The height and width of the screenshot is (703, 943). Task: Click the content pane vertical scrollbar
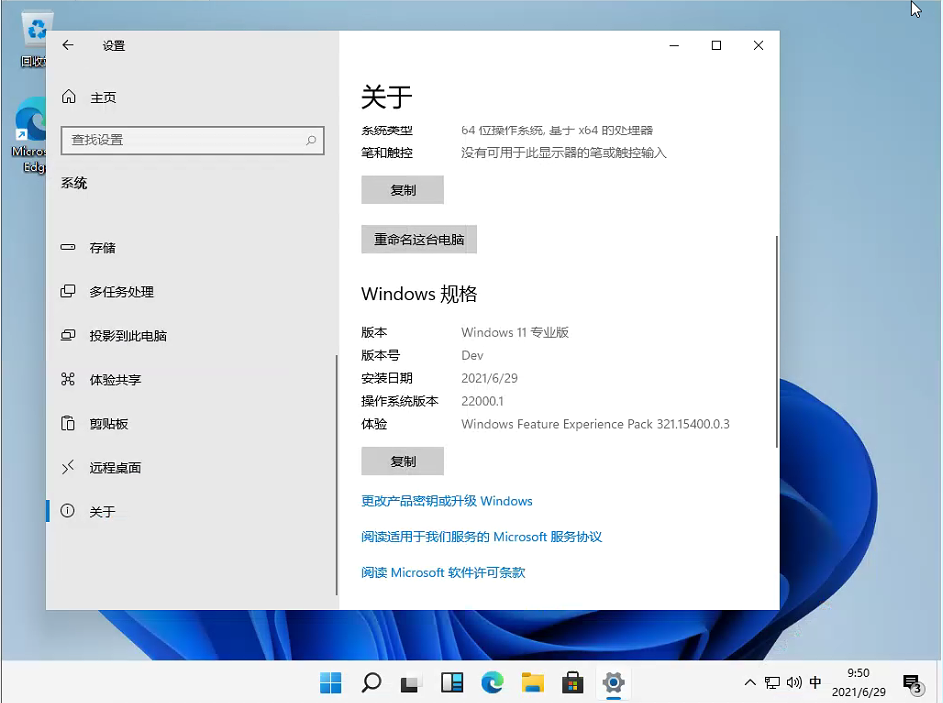(776, 340)
